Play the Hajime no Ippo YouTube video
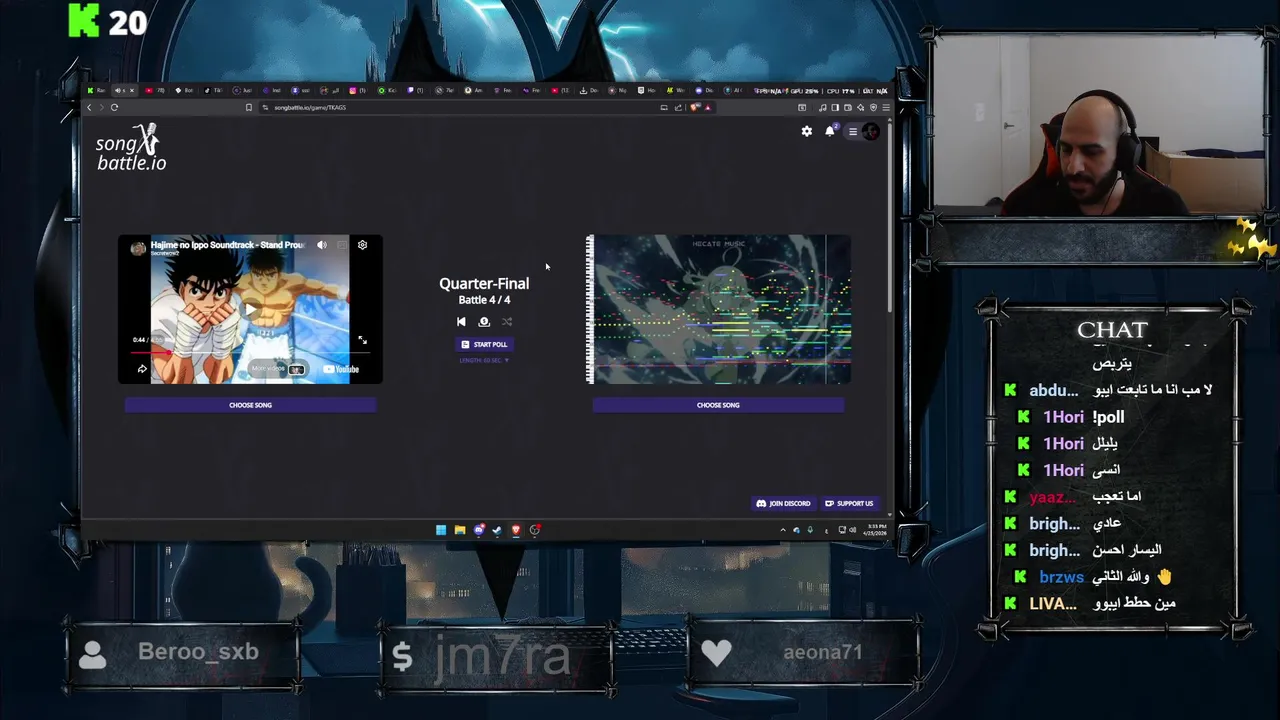The image size is (1280, 720). pyautogui.click(x=250, y=309)
